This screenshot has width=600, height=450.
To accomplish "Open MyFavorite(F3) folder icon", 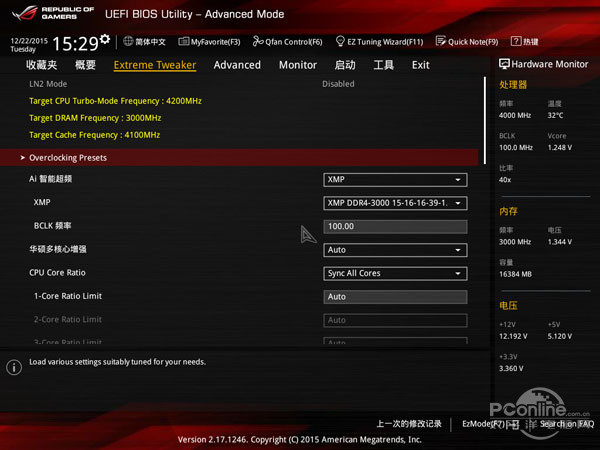I will pos(184,41).
